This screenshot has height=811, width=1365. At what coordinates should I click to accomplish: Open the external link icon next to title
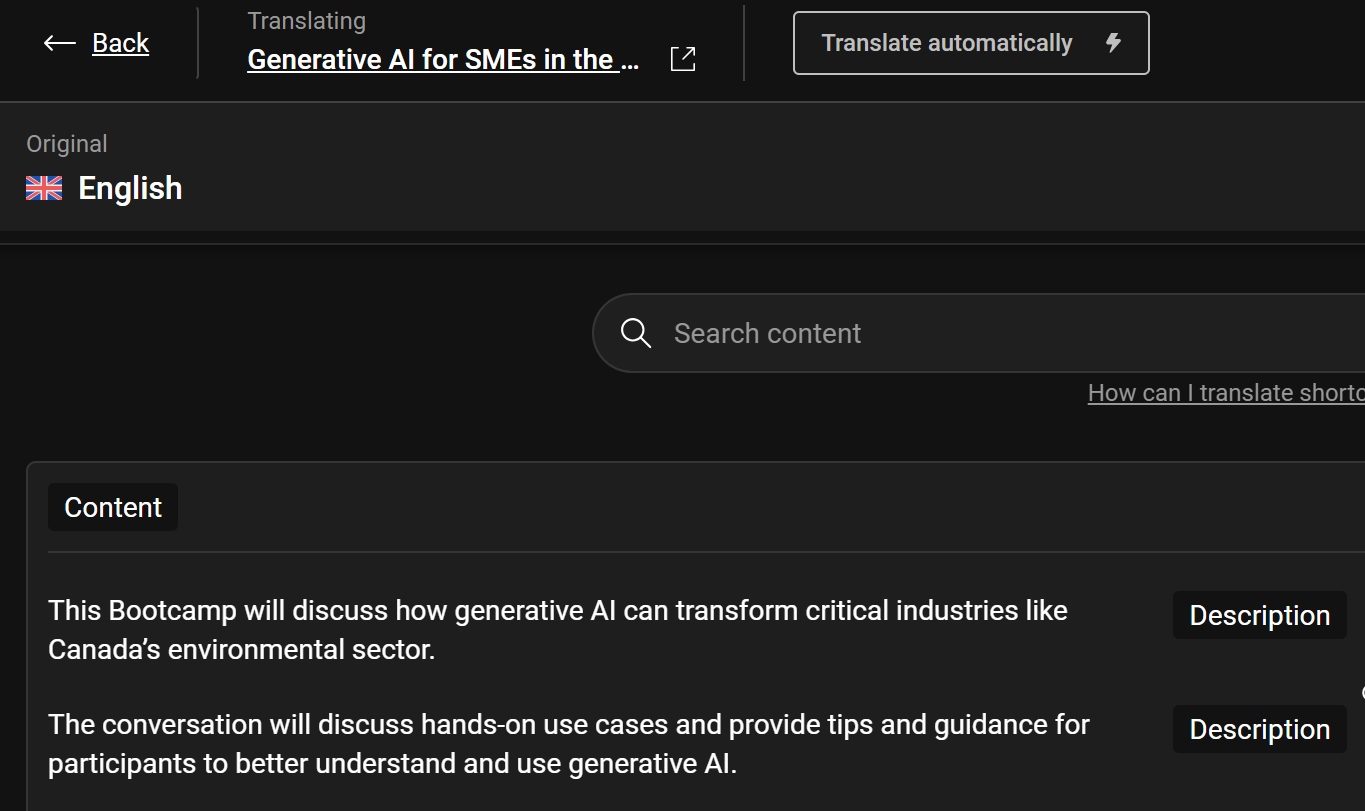(x=683, y=59)
